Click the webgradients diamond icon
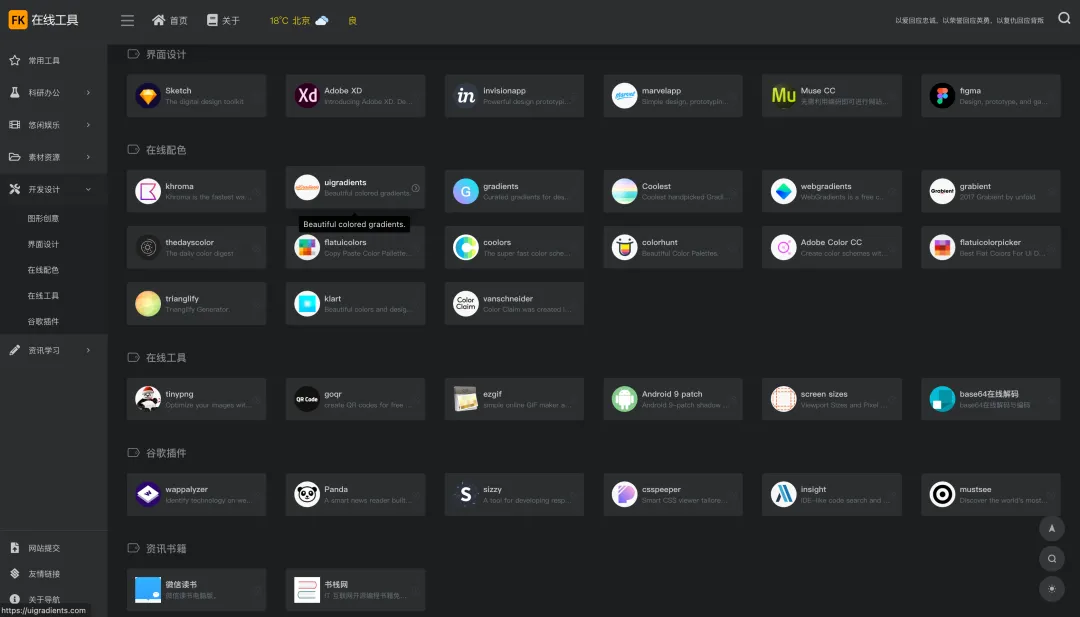Viewport: 1080px width, 617px height. coord(783,191)
